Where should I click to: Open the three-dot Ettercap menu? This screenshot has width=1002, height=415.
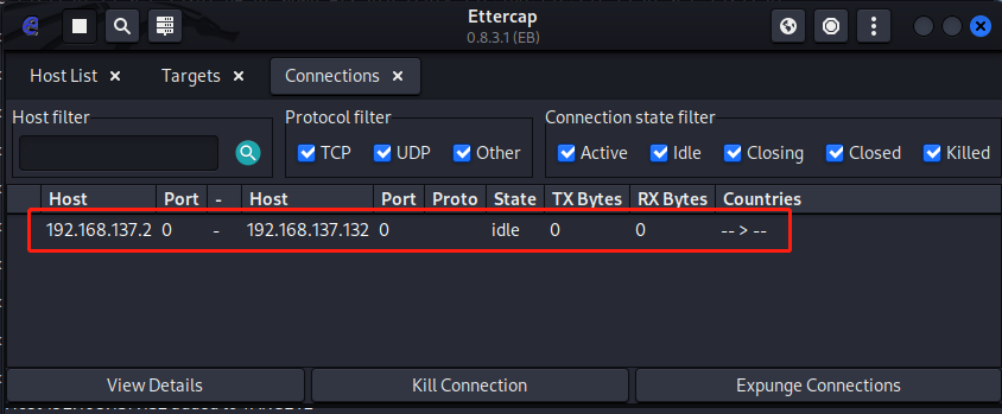point(873,27)
